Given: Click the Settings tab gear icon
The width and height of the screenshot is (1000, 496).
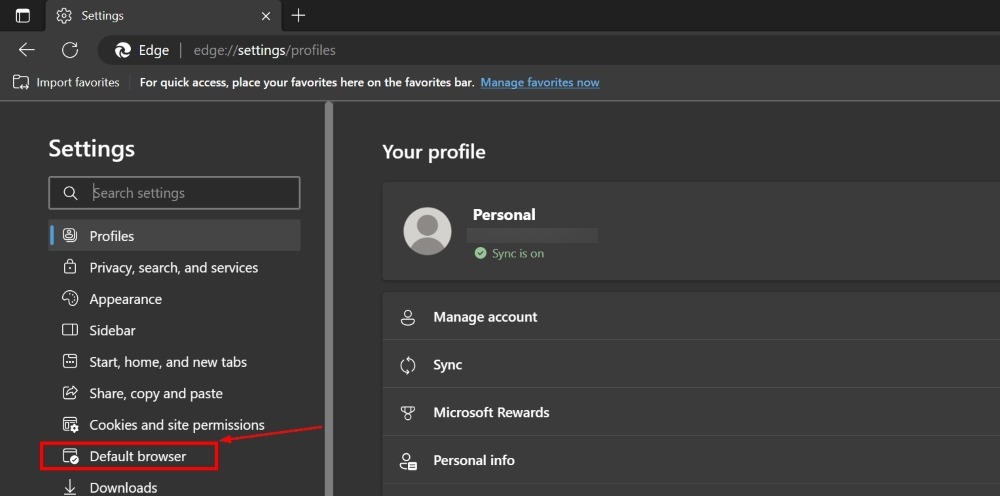Looking at the screenshot, I should click(64, 16).
